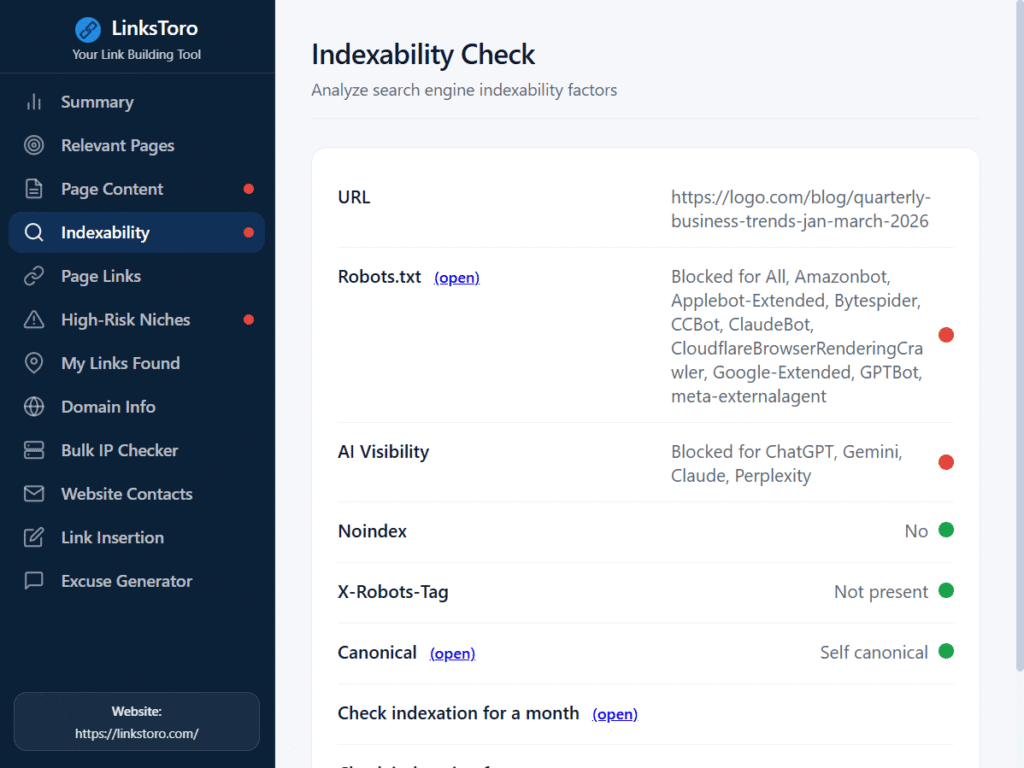Click the Link Insertion edit icon
The width and height of the screenshot is (1024, 768).
click(x=34, y=537)
